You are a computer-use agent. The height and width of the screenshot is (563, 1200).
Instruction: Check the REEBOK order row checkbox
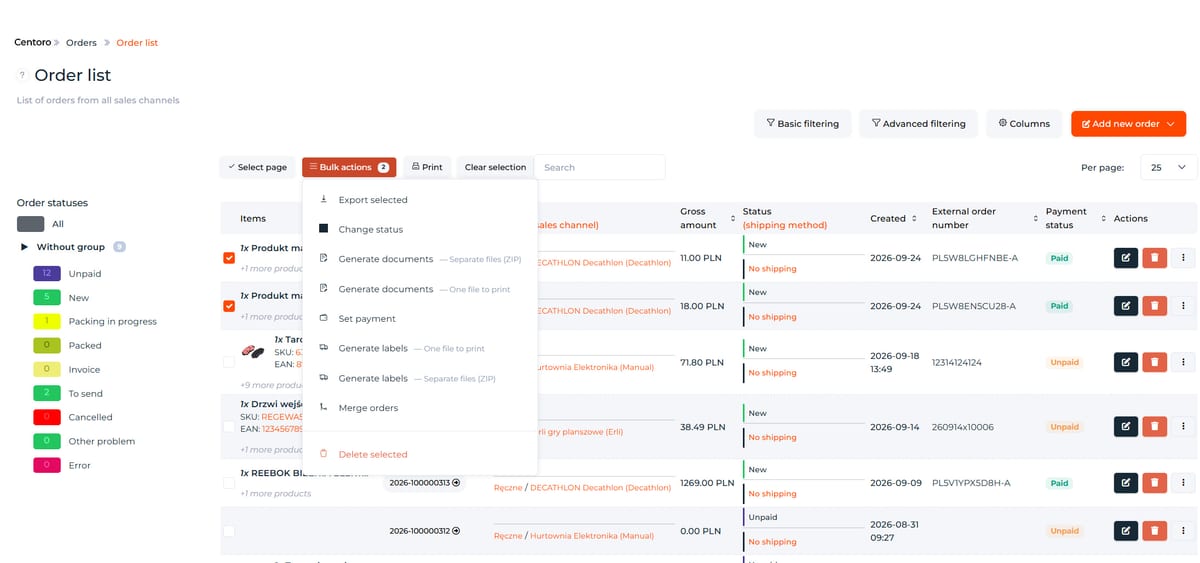coord(229,483)
